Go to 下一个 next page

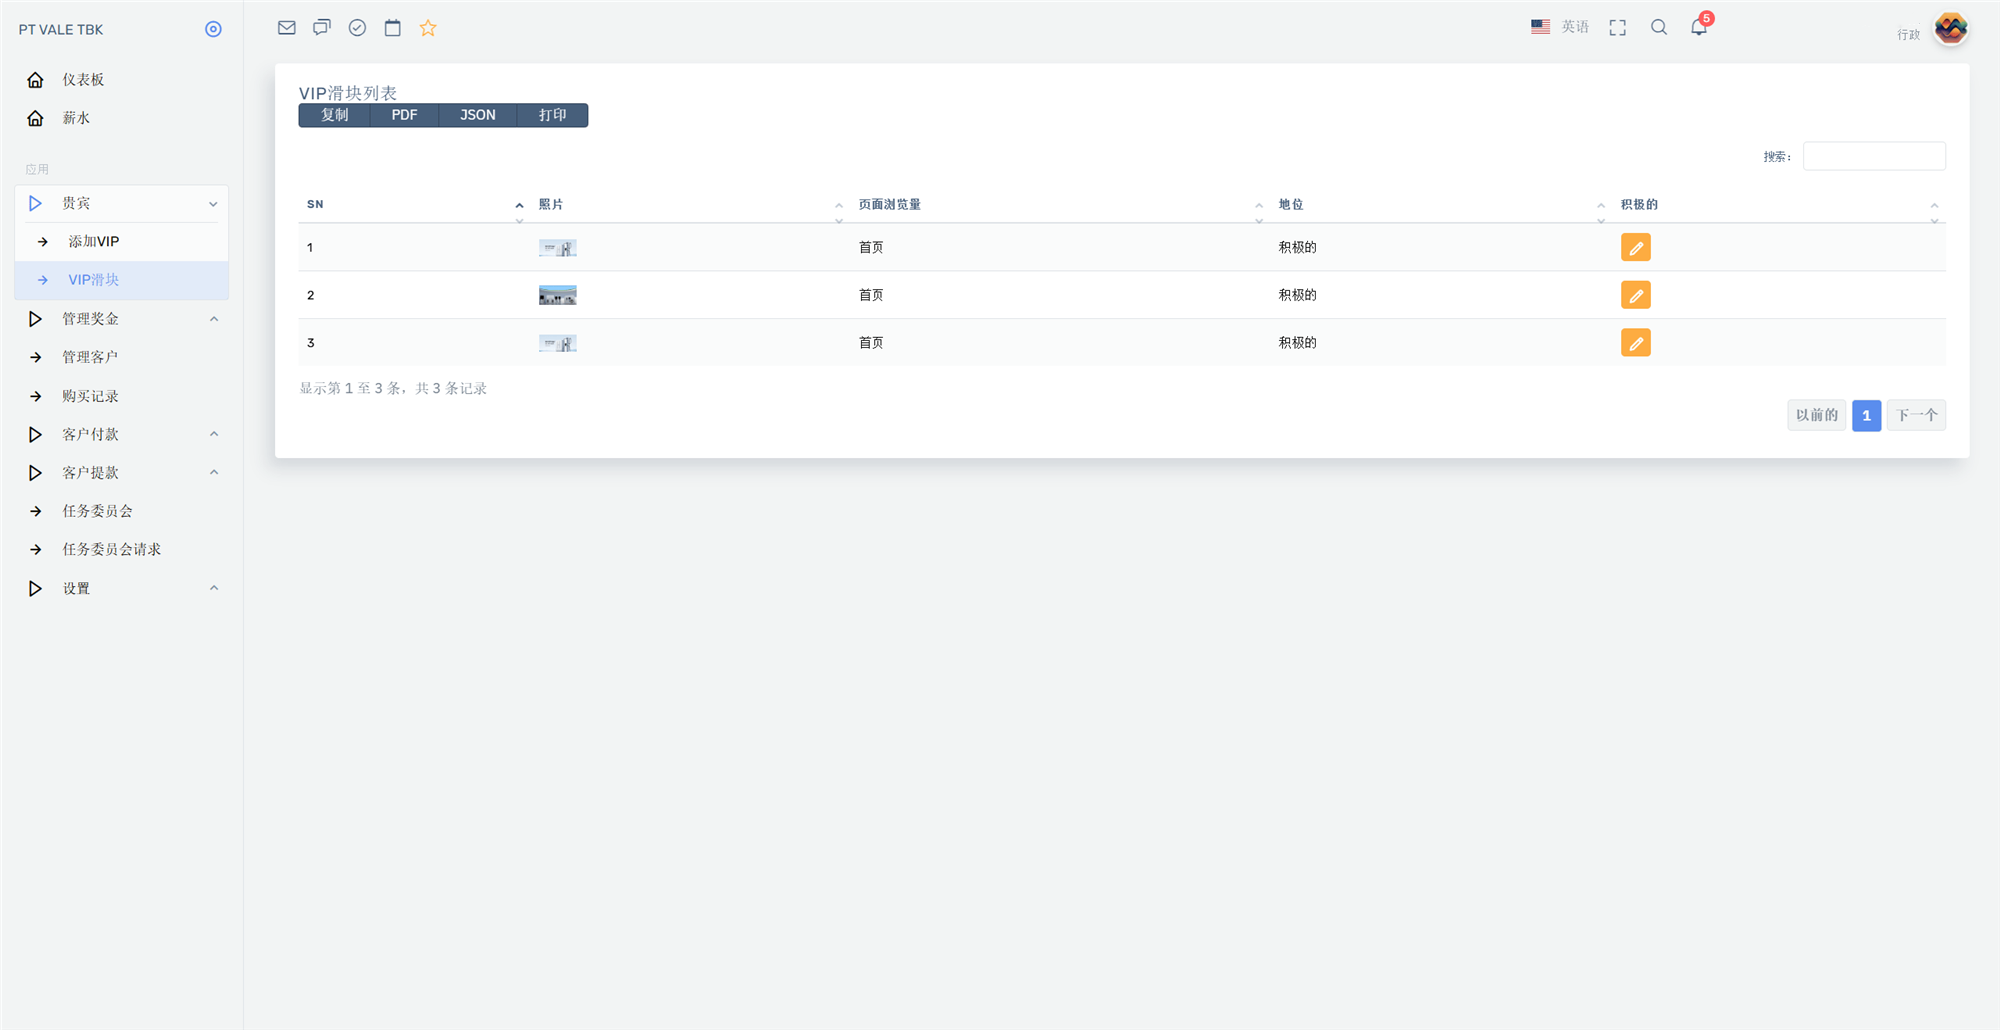click(x=1916, y=415)
